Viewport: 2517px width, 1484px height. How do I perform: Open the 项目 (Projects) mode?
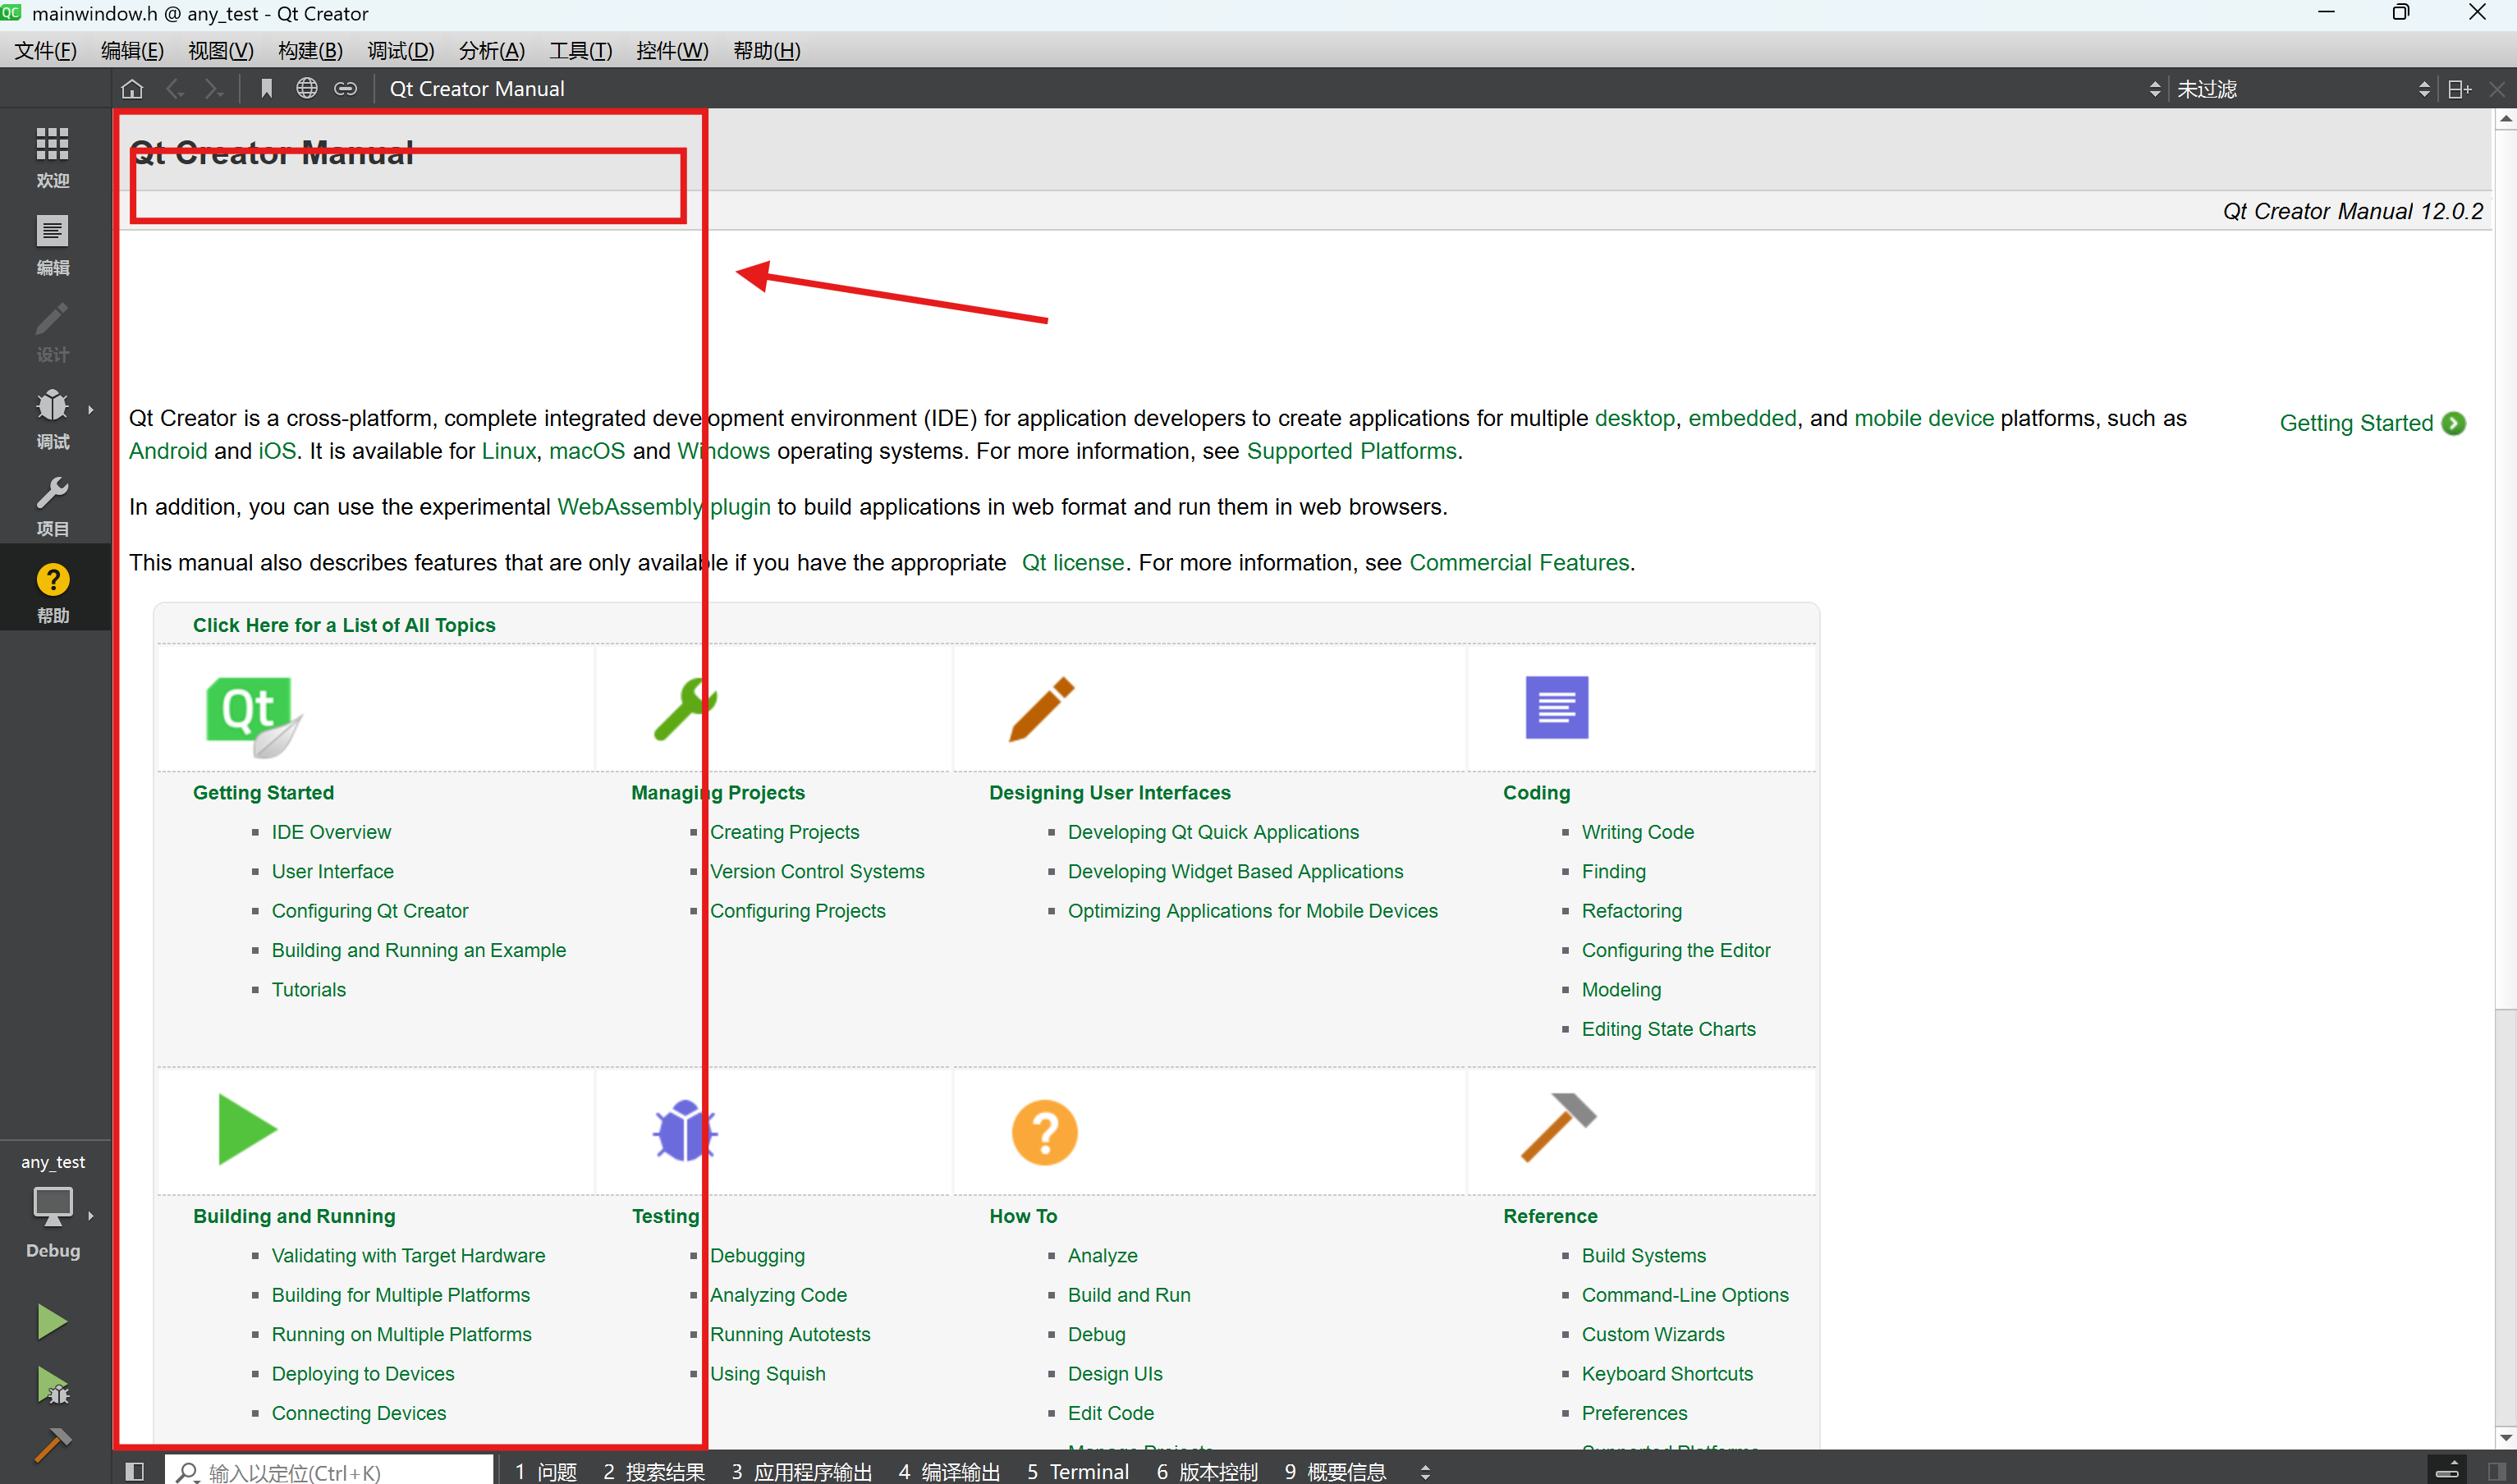click(x=52, y=505)
